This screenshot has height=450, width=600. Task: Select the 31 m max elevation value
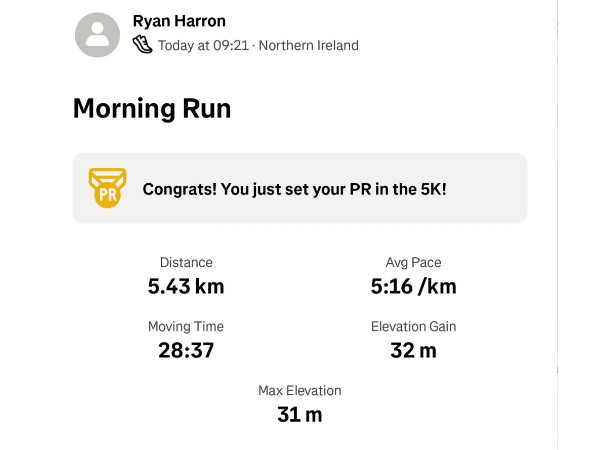300,414
